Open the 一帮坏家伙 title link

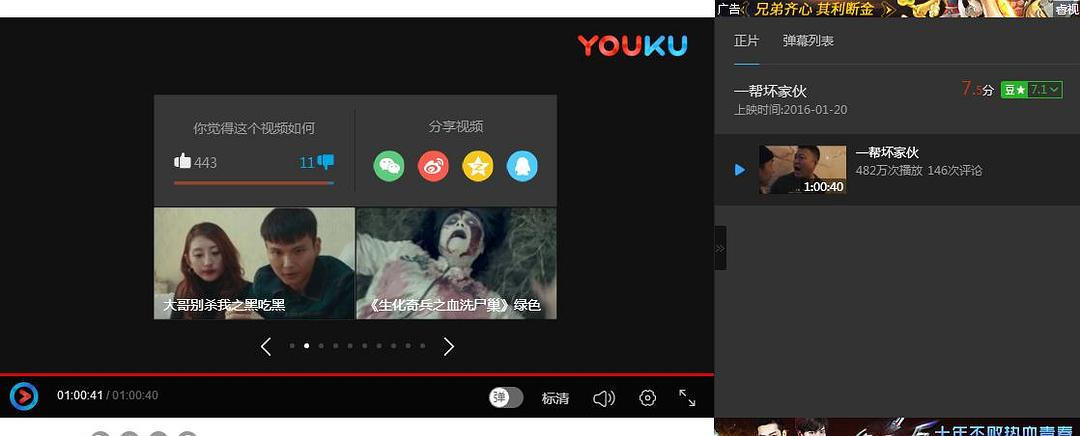pyautogui.click(x=770, y=91)
